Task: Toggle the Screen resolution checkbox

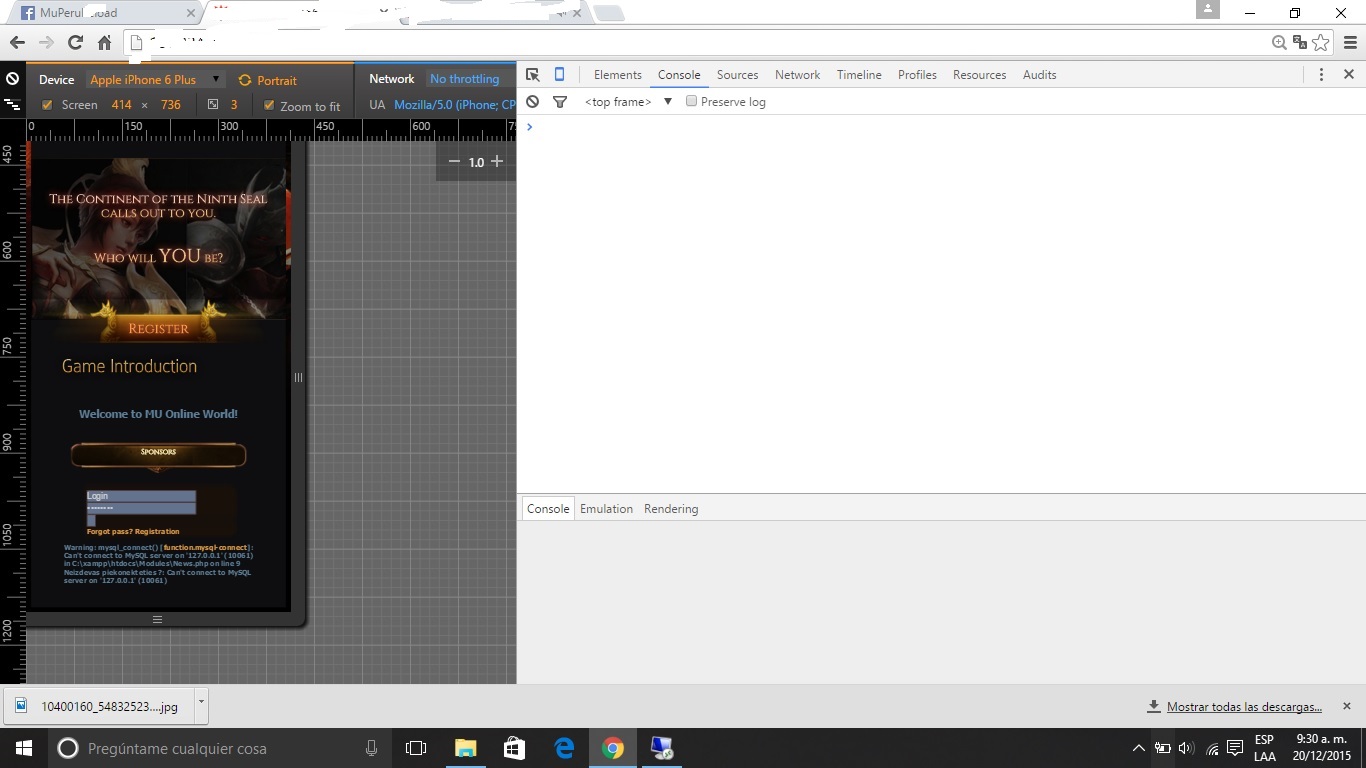Action: pos(47,105)
